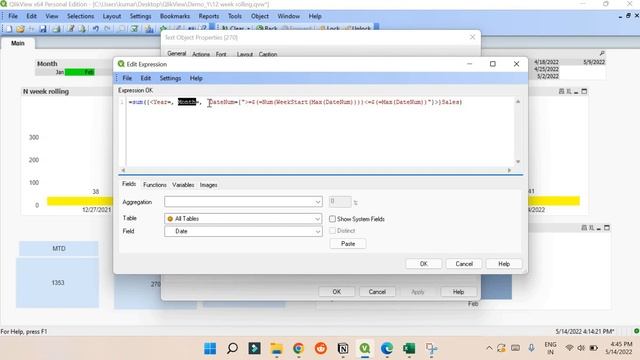640x360 pixels.
Task: Click the Send to Excel icon on lower chart
Action: 591,228
